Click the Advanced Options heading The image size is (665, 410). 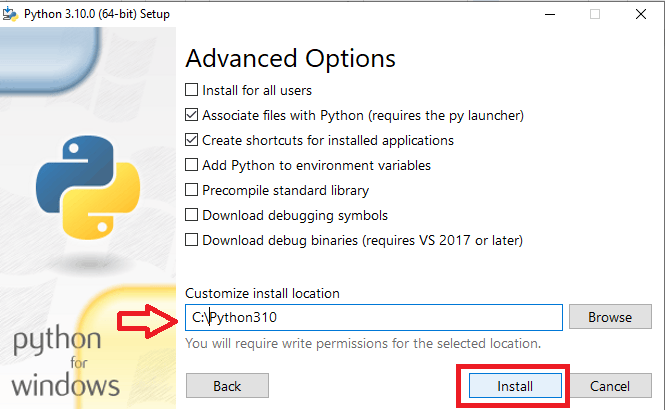click(291, 58)
